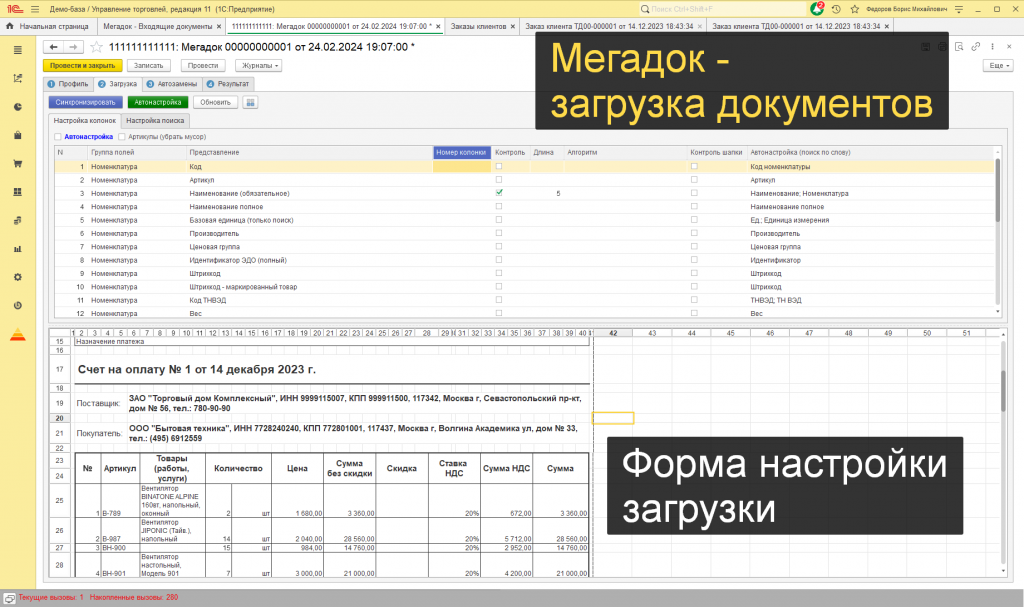Image resolution: width=1024 pixels, height=607 pixels.
Task: Toggle Контроль шапки for Штрихкод row 9
Action: tap(694, 273)
